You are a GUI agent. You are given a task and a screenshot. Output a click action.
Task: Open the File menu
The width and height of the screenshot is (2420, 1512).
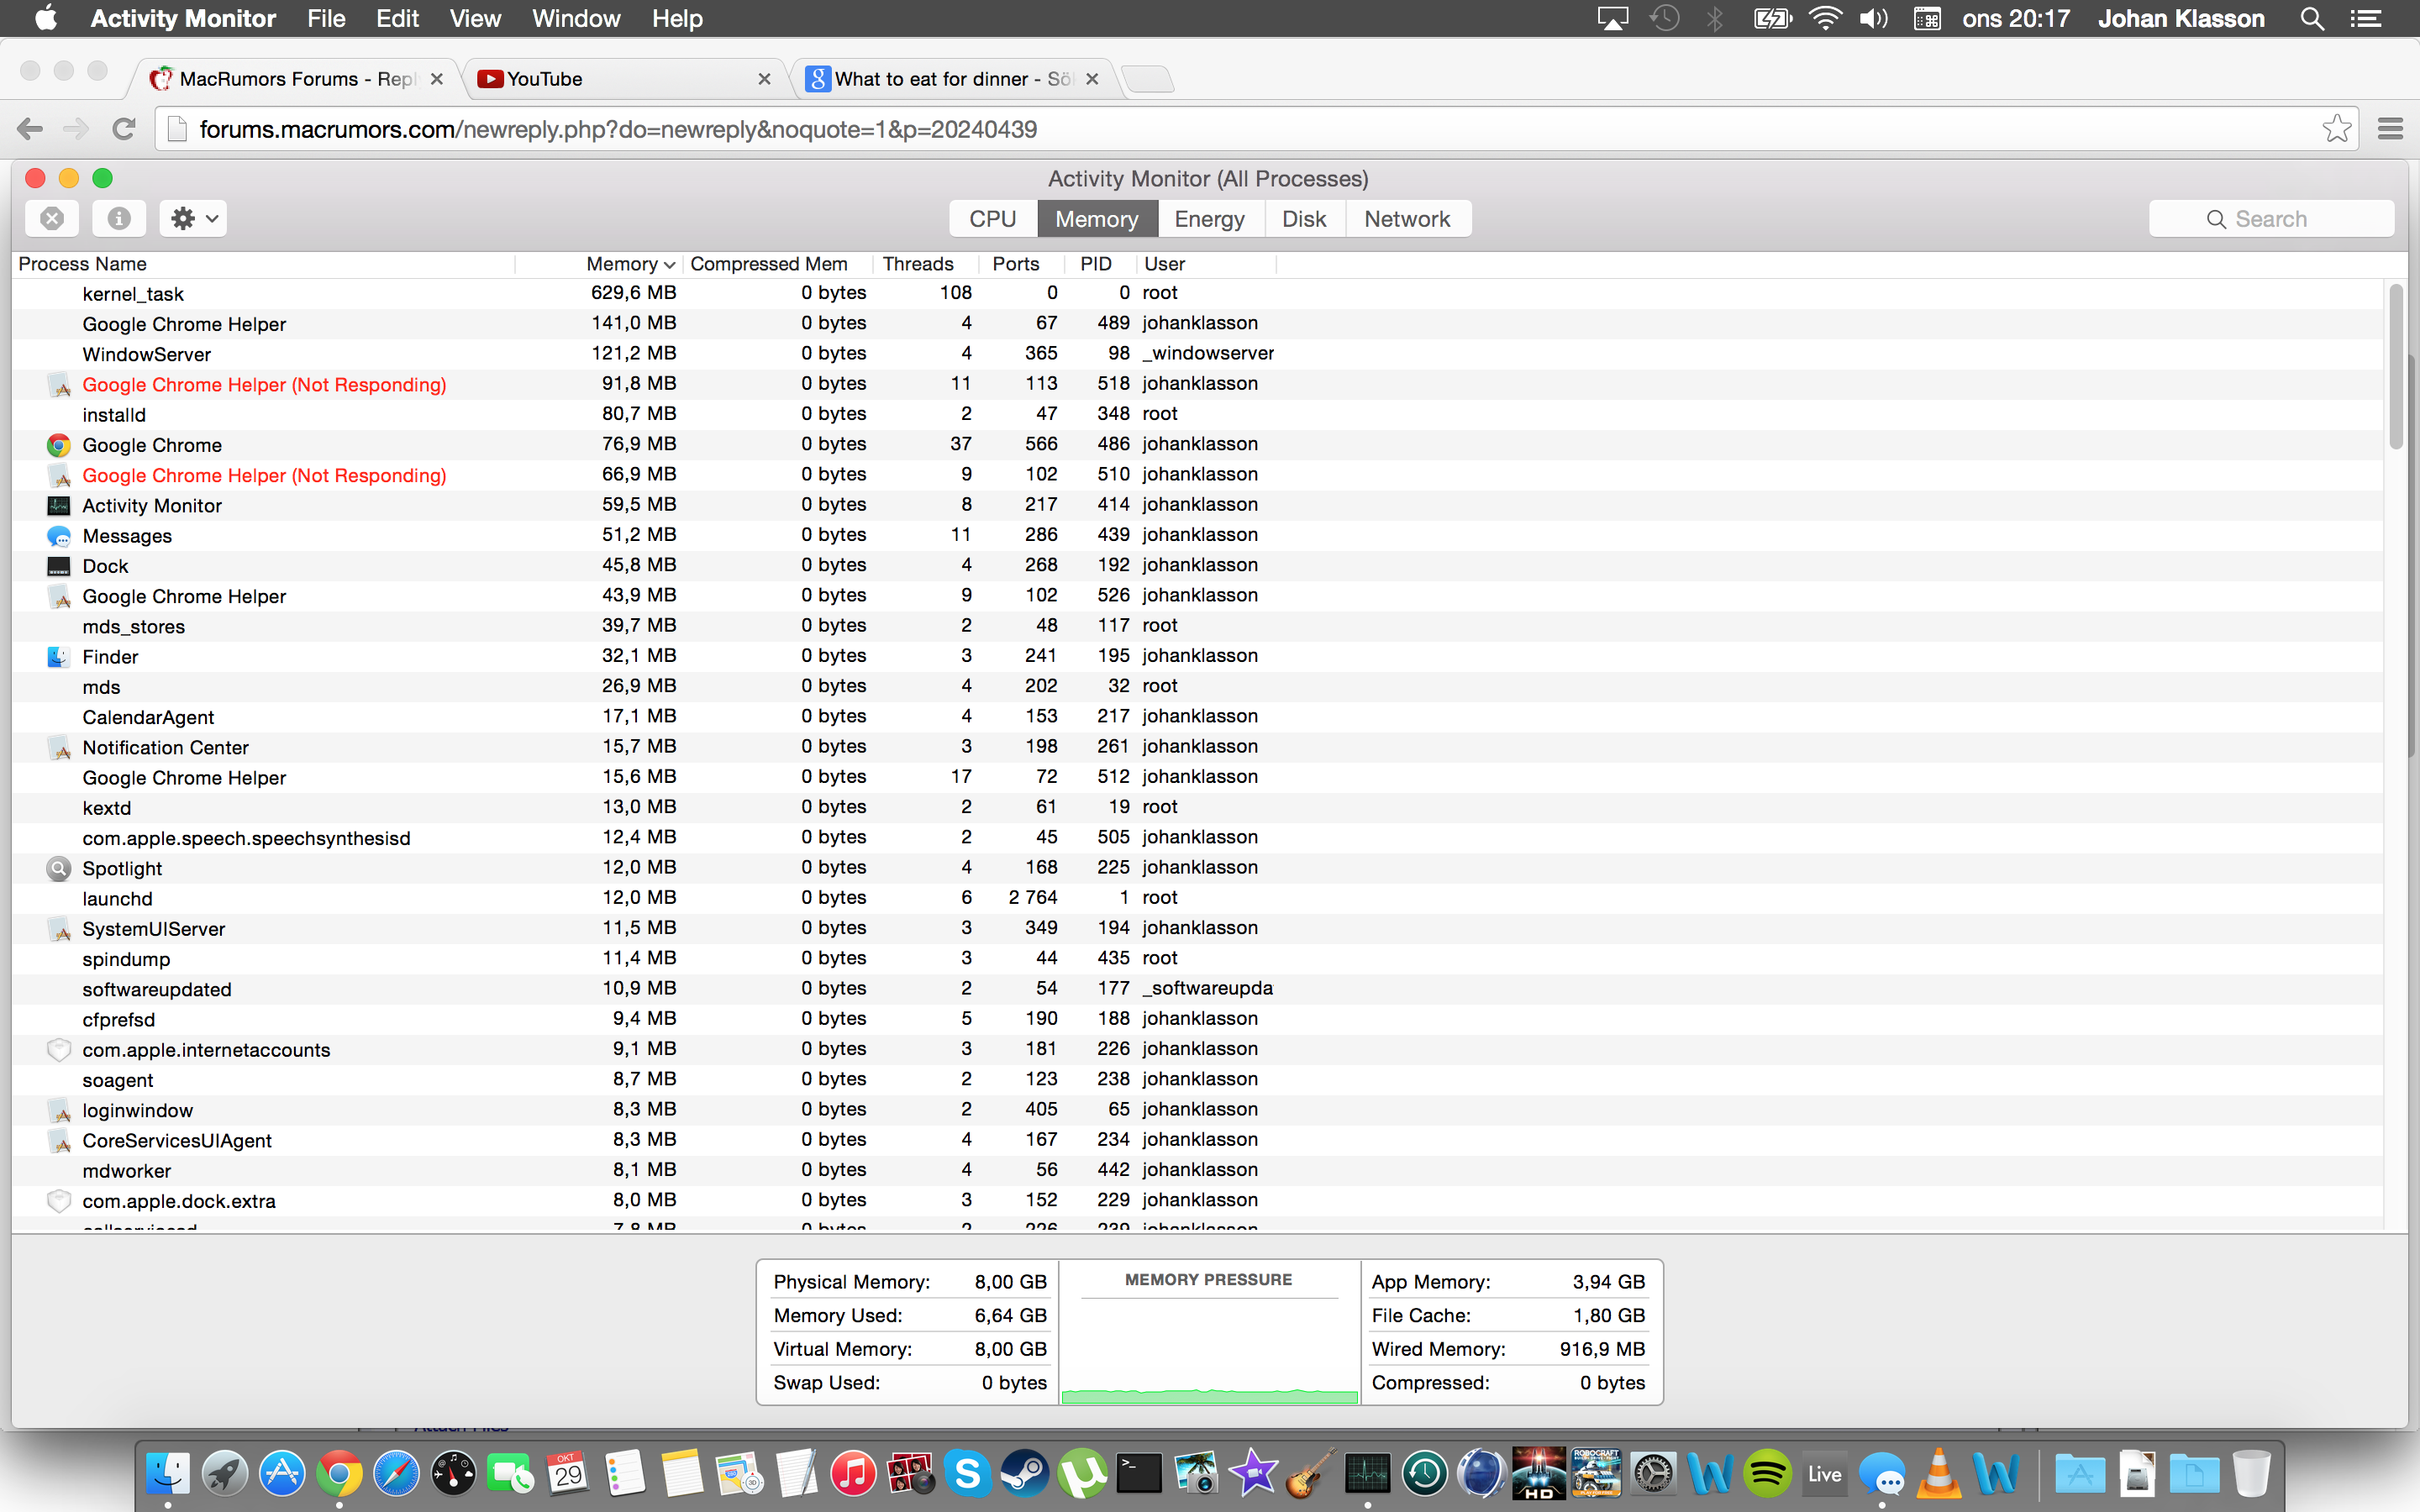326,18
